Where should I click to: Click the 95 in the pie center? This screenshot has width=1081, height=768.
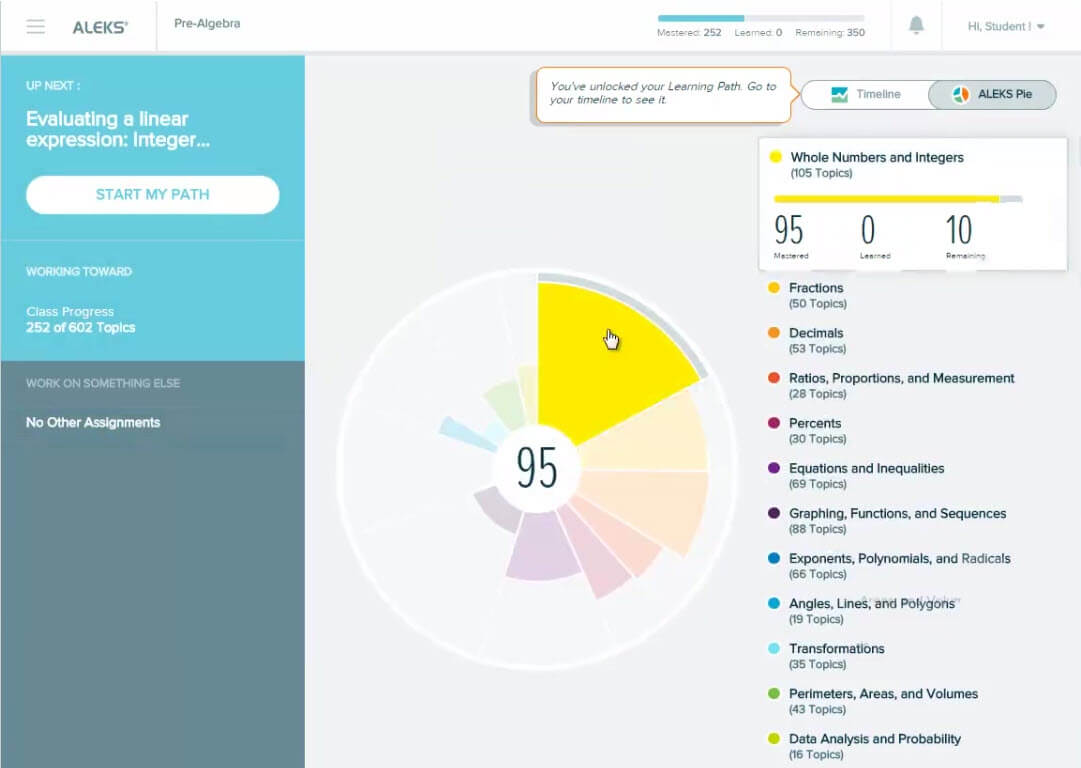[x=537, y=468]
